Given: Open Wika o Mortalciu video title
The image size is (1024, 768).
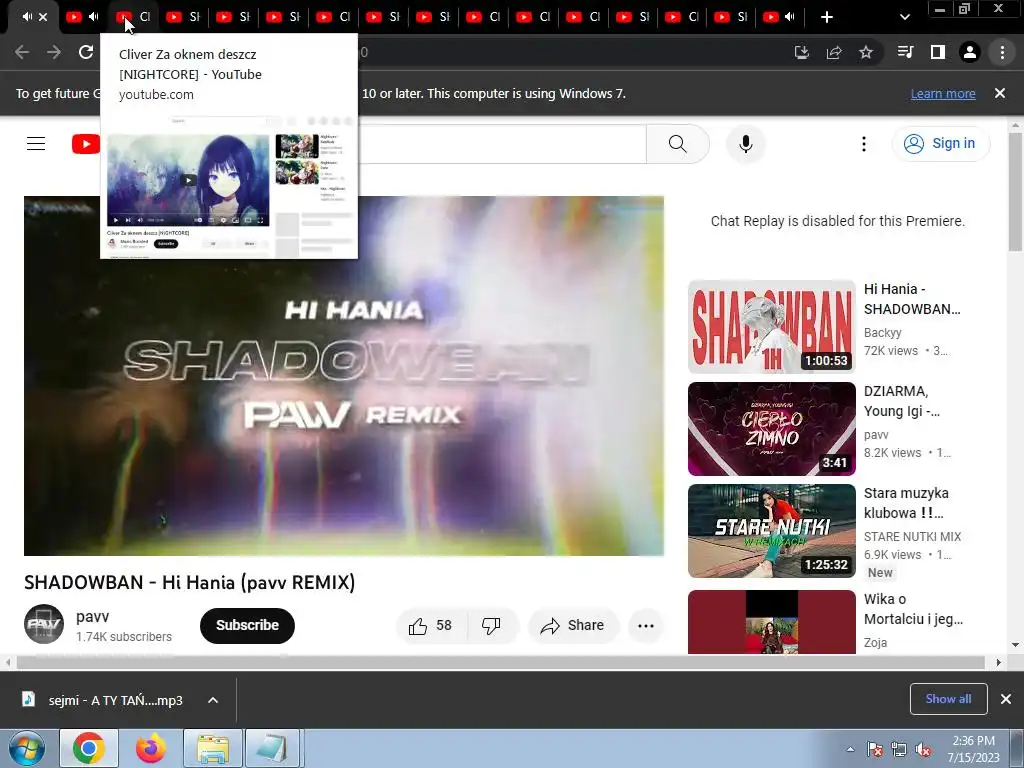Looking at the screenshot, I should [x=913, y=609].
